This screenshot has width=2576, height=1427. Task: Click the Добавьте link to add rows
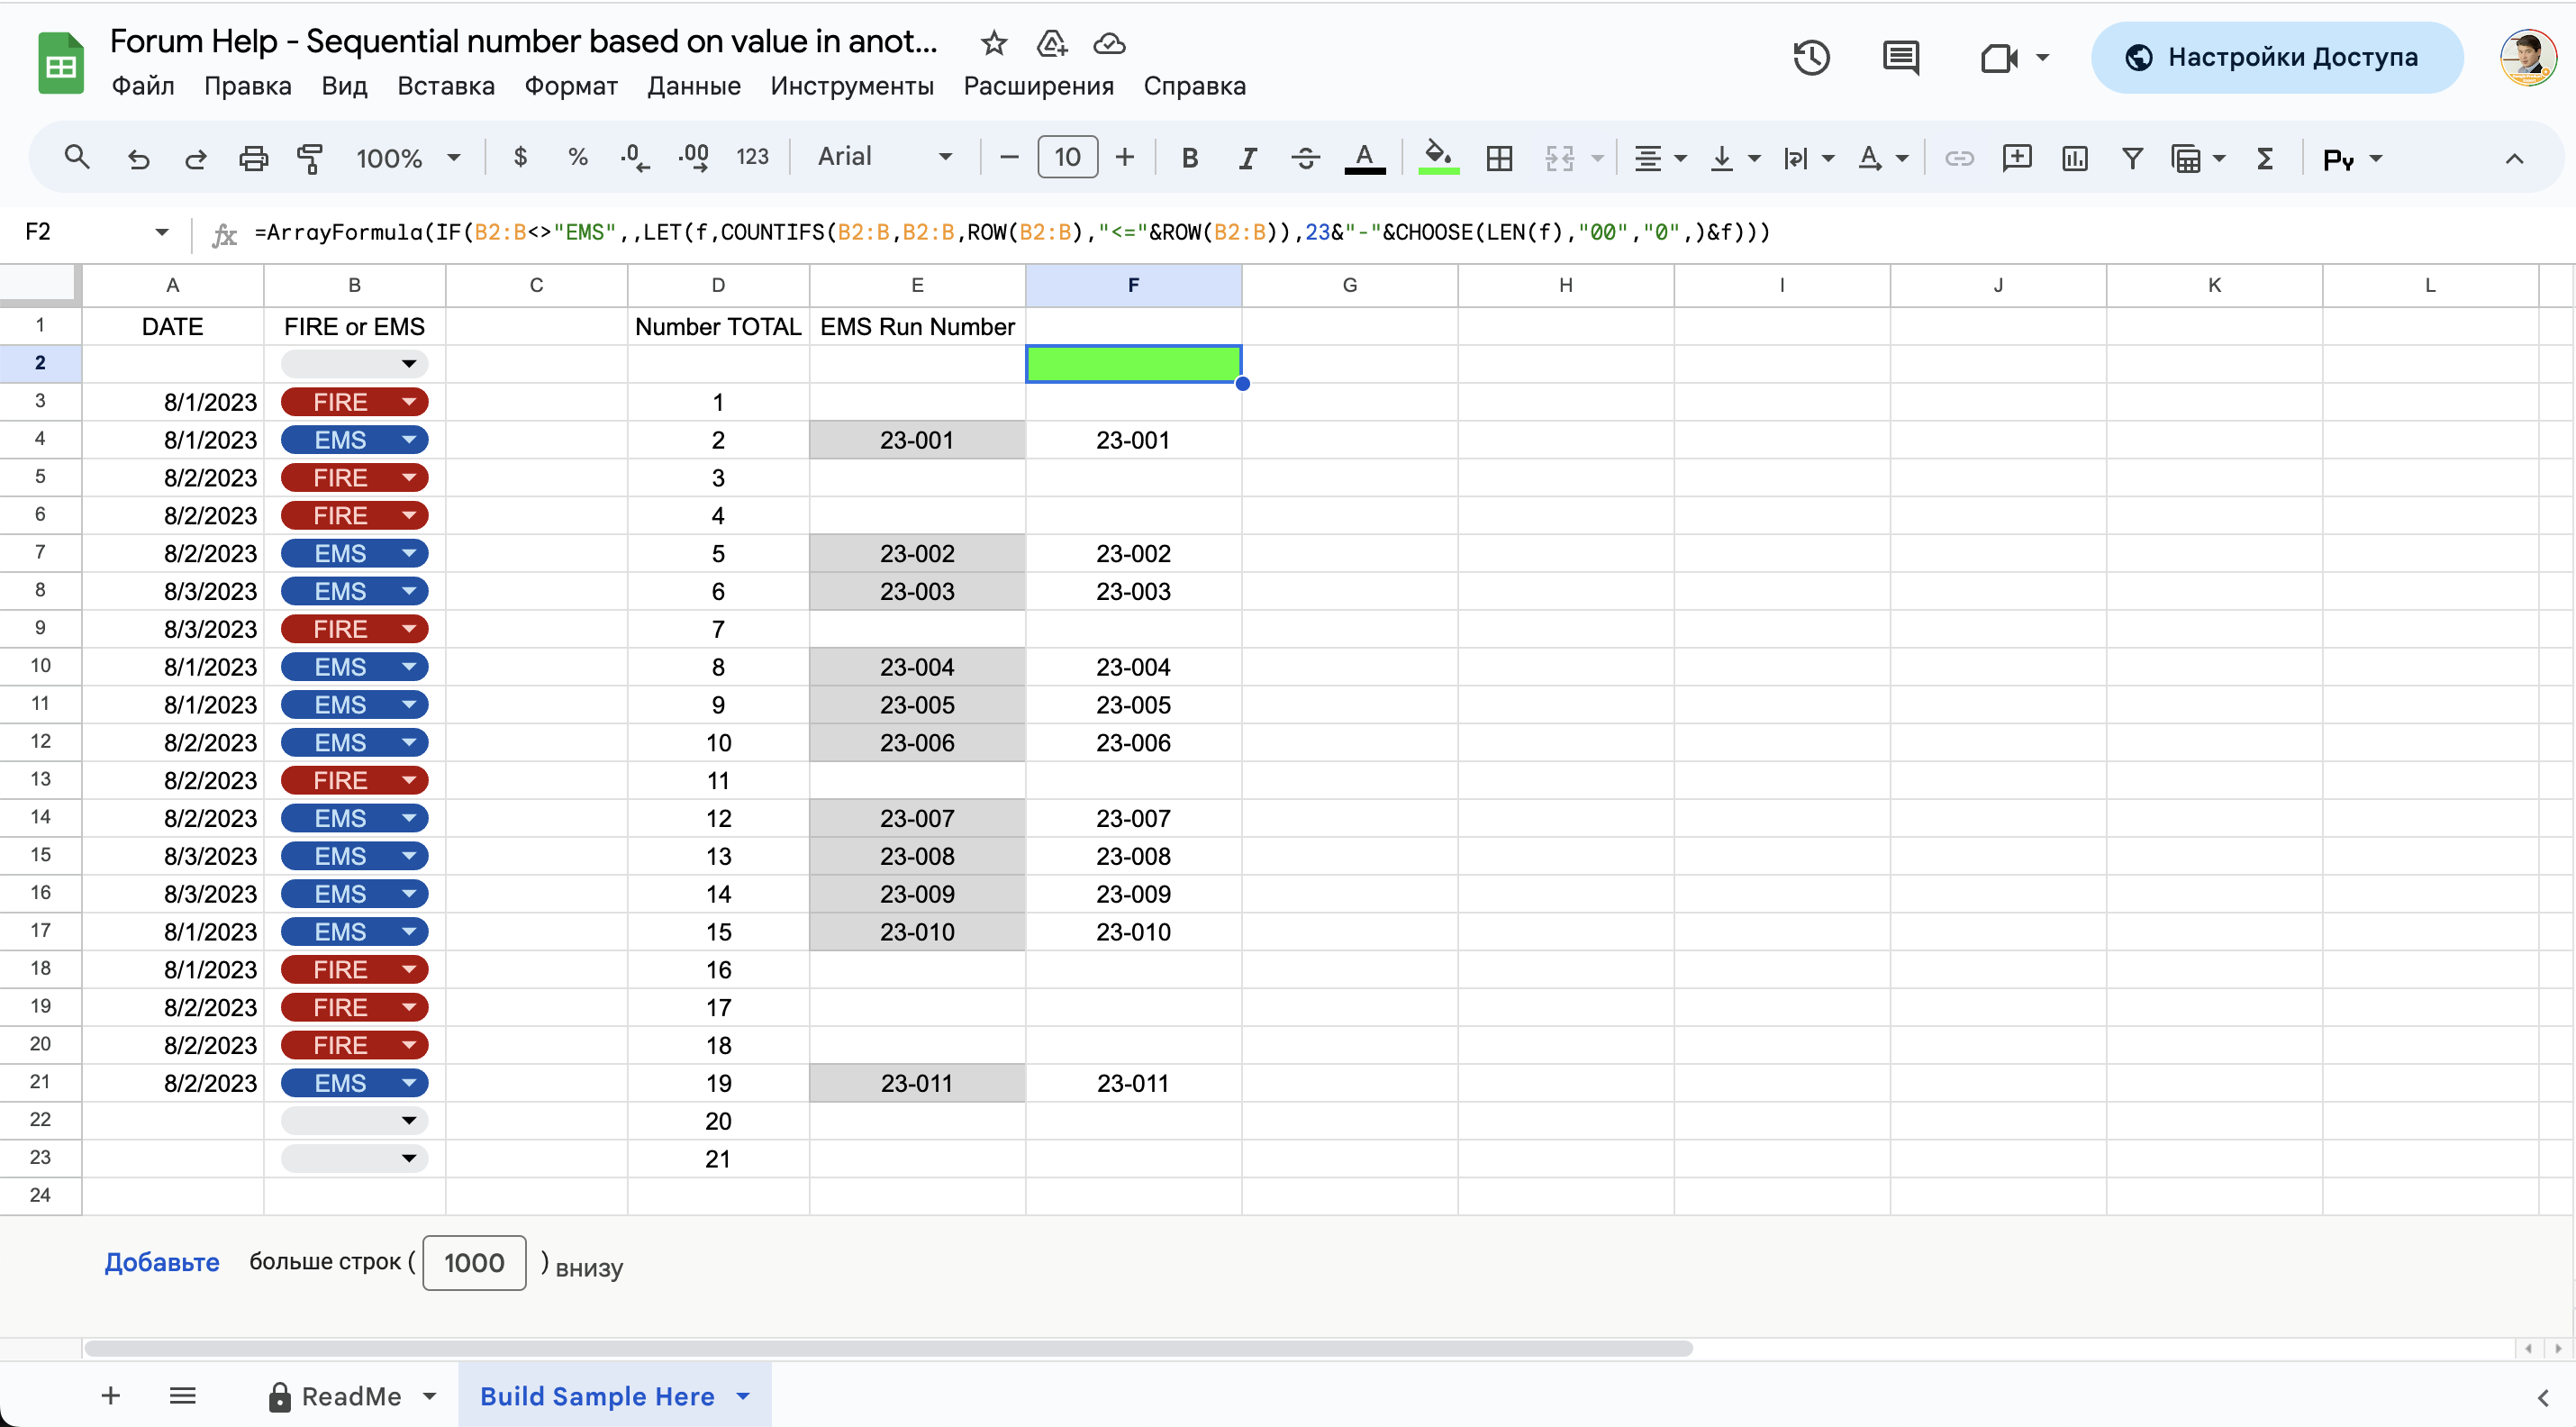[161, 1262]
